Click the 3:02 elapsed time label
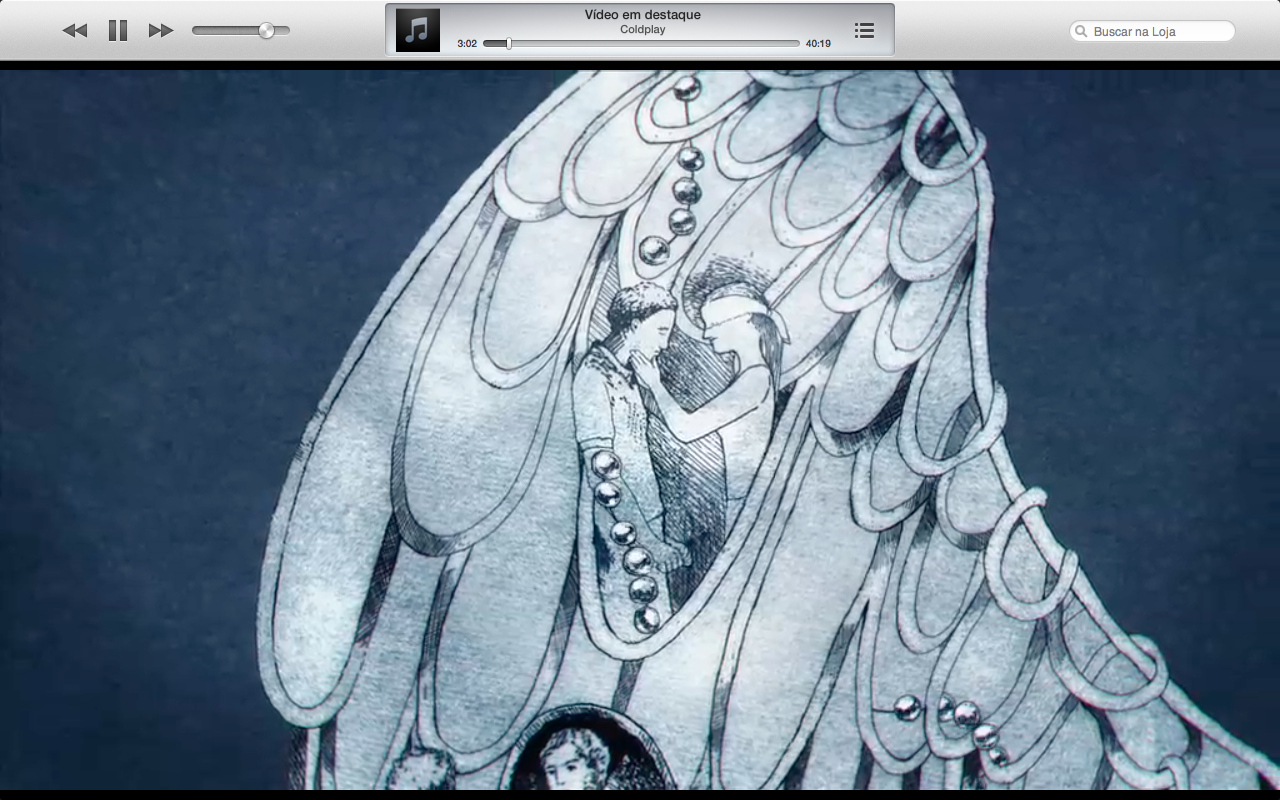The image size is (1280, 800). pos(467,44)
